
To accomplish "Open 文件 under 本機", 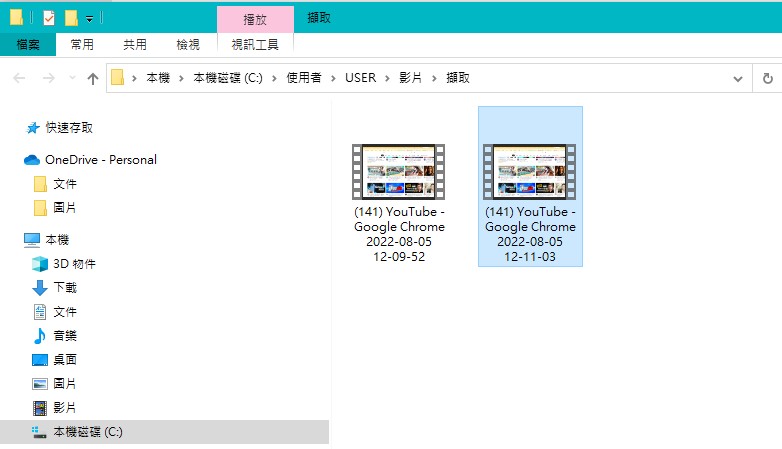I will (65, 312).
